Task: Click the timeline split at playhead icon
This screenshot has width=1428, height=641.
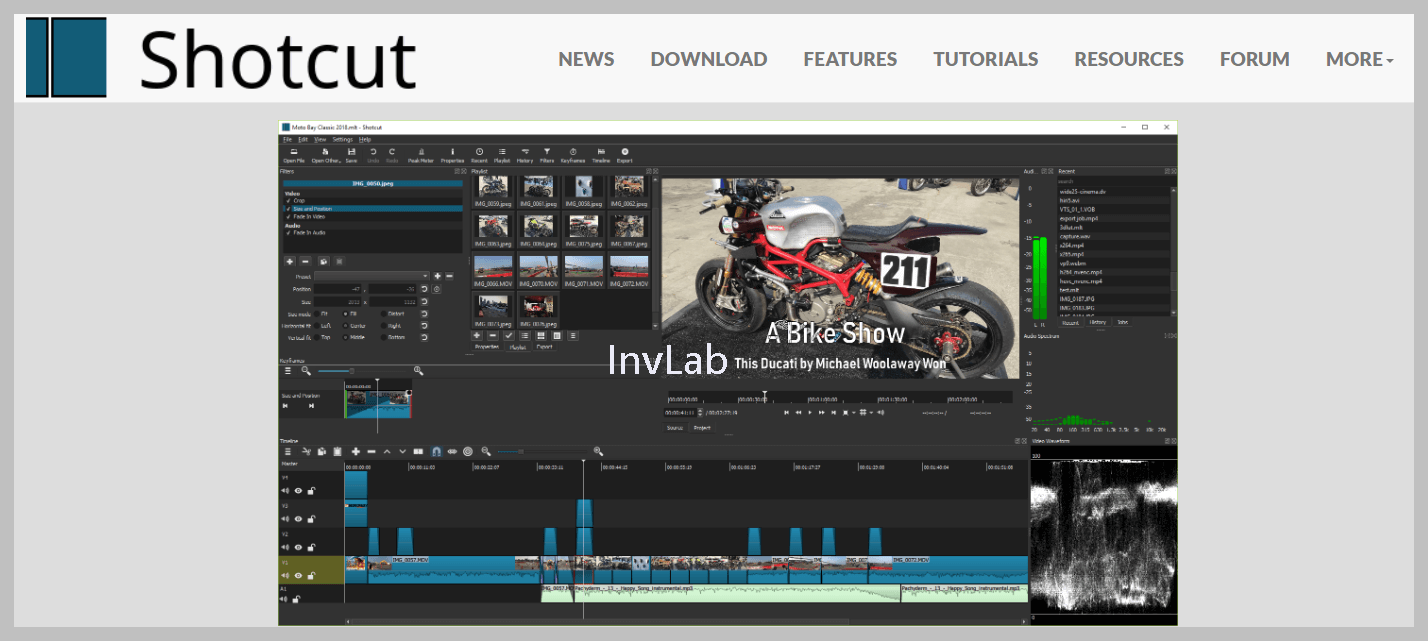Action: tap(418, 451)
